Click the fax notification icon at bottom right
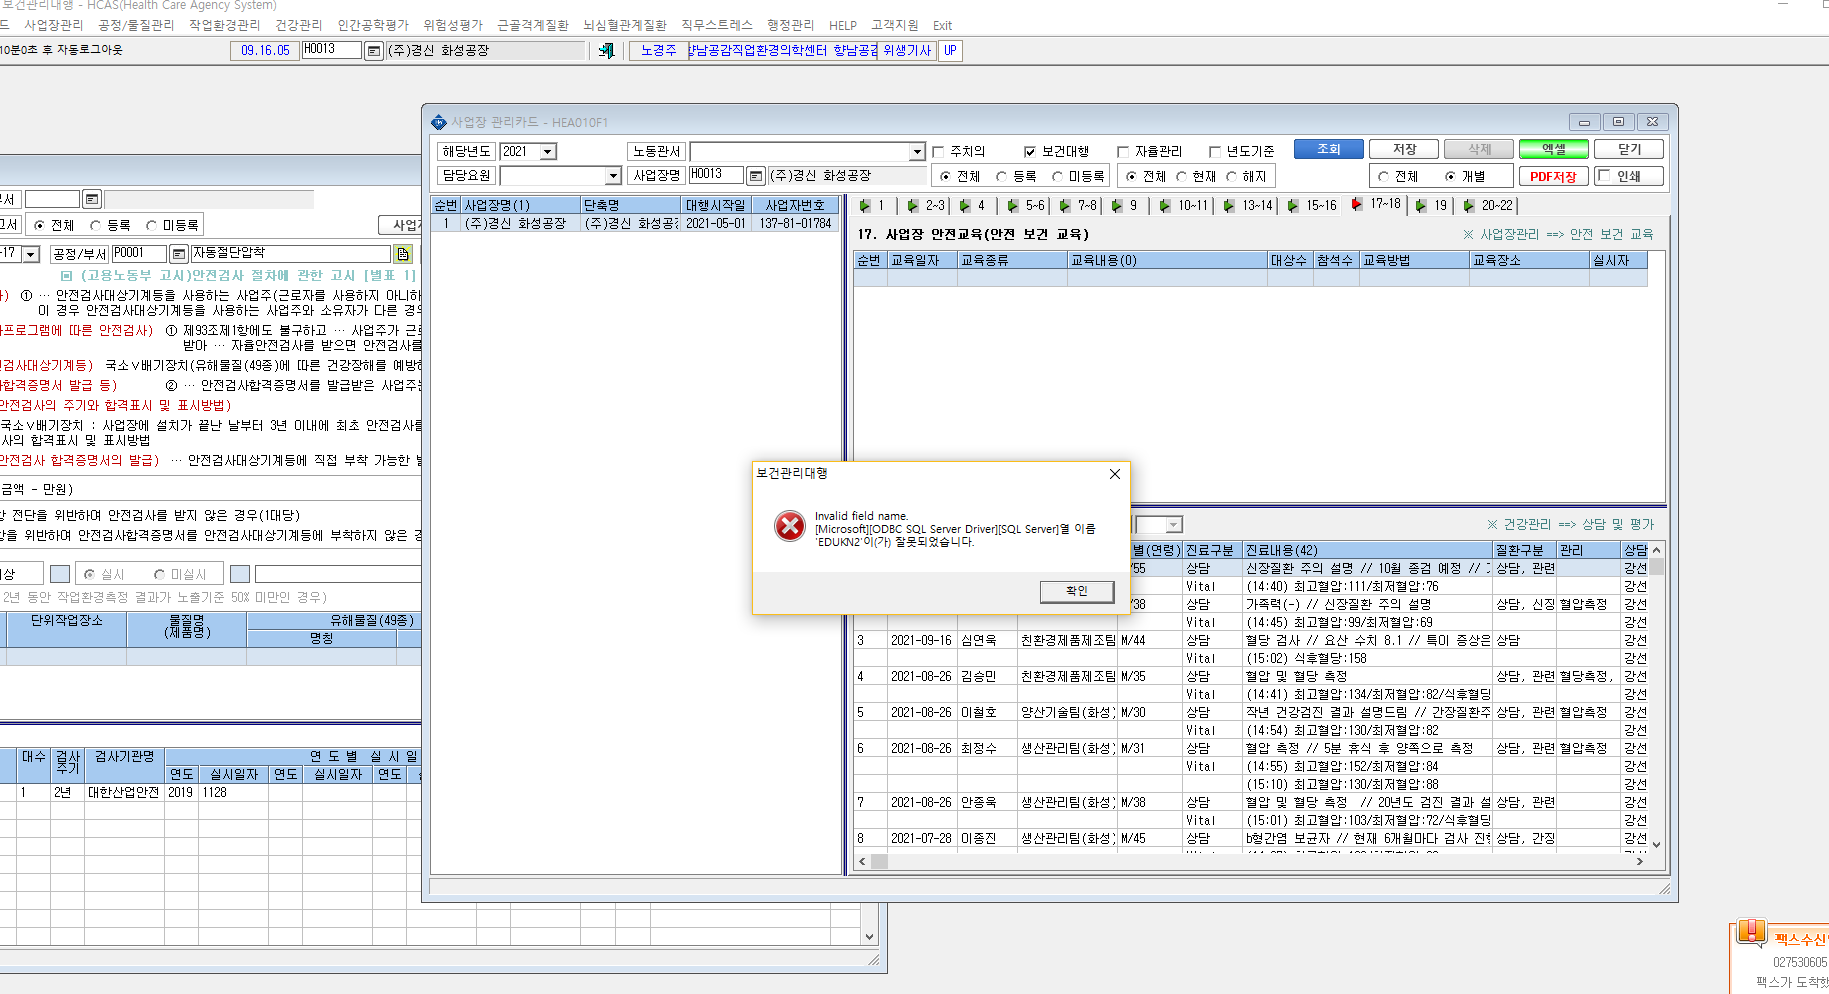The image size is (1829, 994). tap(1751, 932)
